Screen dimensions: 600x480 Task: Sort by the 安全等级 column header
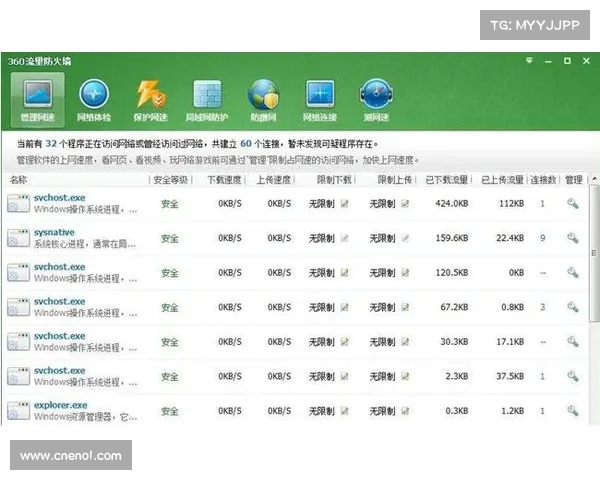point(171,180)
